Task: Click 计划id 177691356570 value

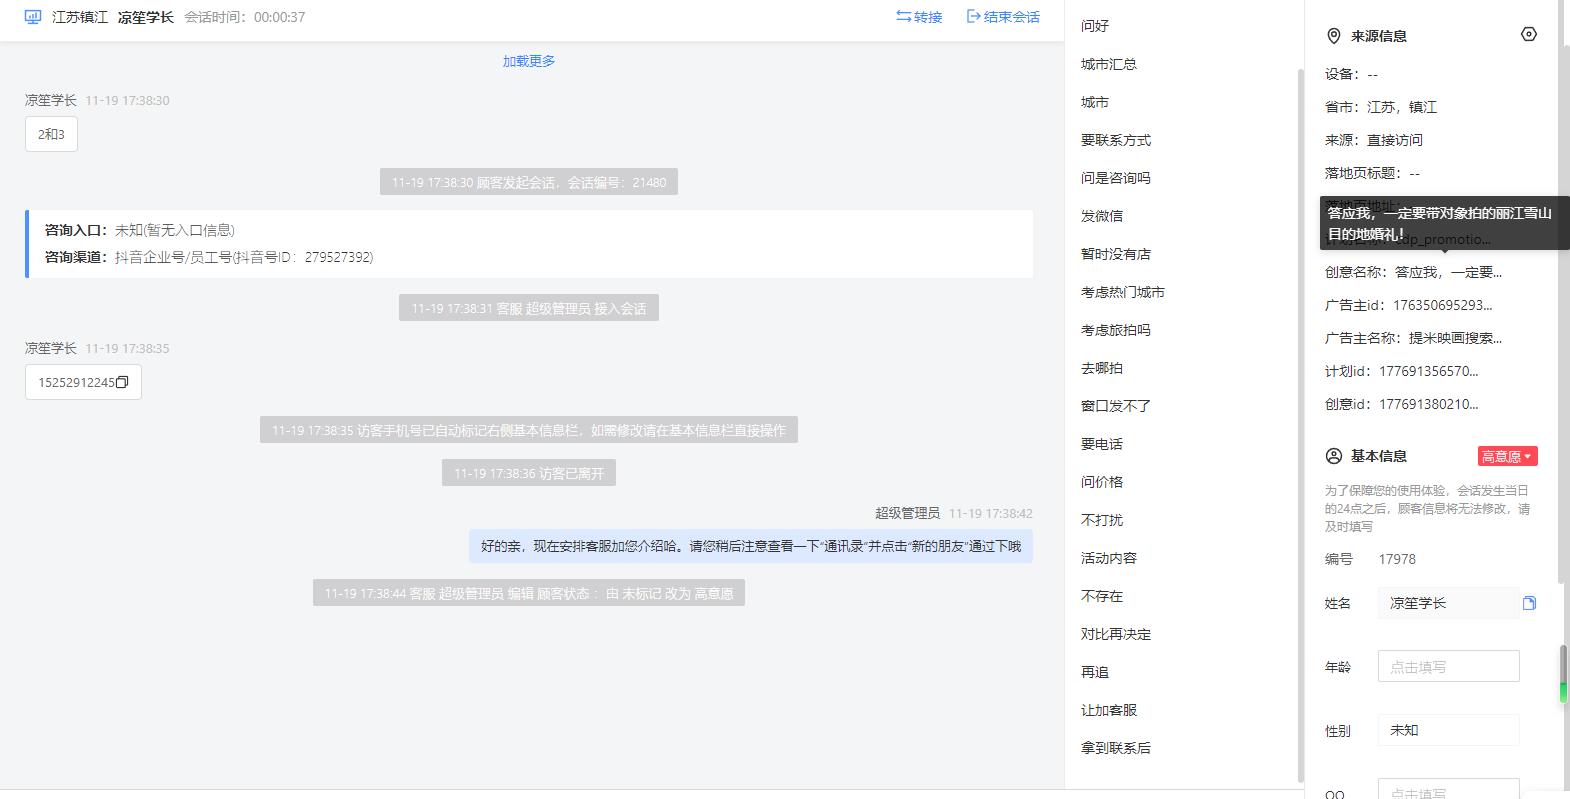Action: (1429, 371)
